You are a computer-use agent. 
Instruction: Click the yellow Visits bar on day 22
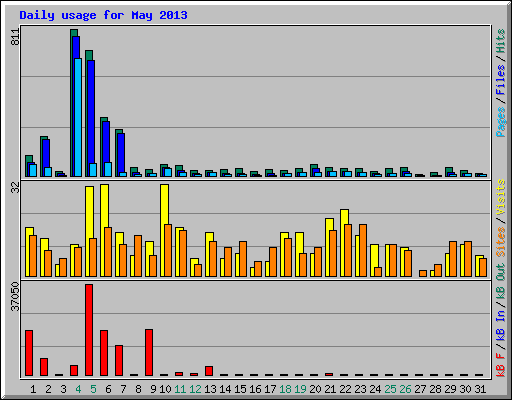click(344, 243)
